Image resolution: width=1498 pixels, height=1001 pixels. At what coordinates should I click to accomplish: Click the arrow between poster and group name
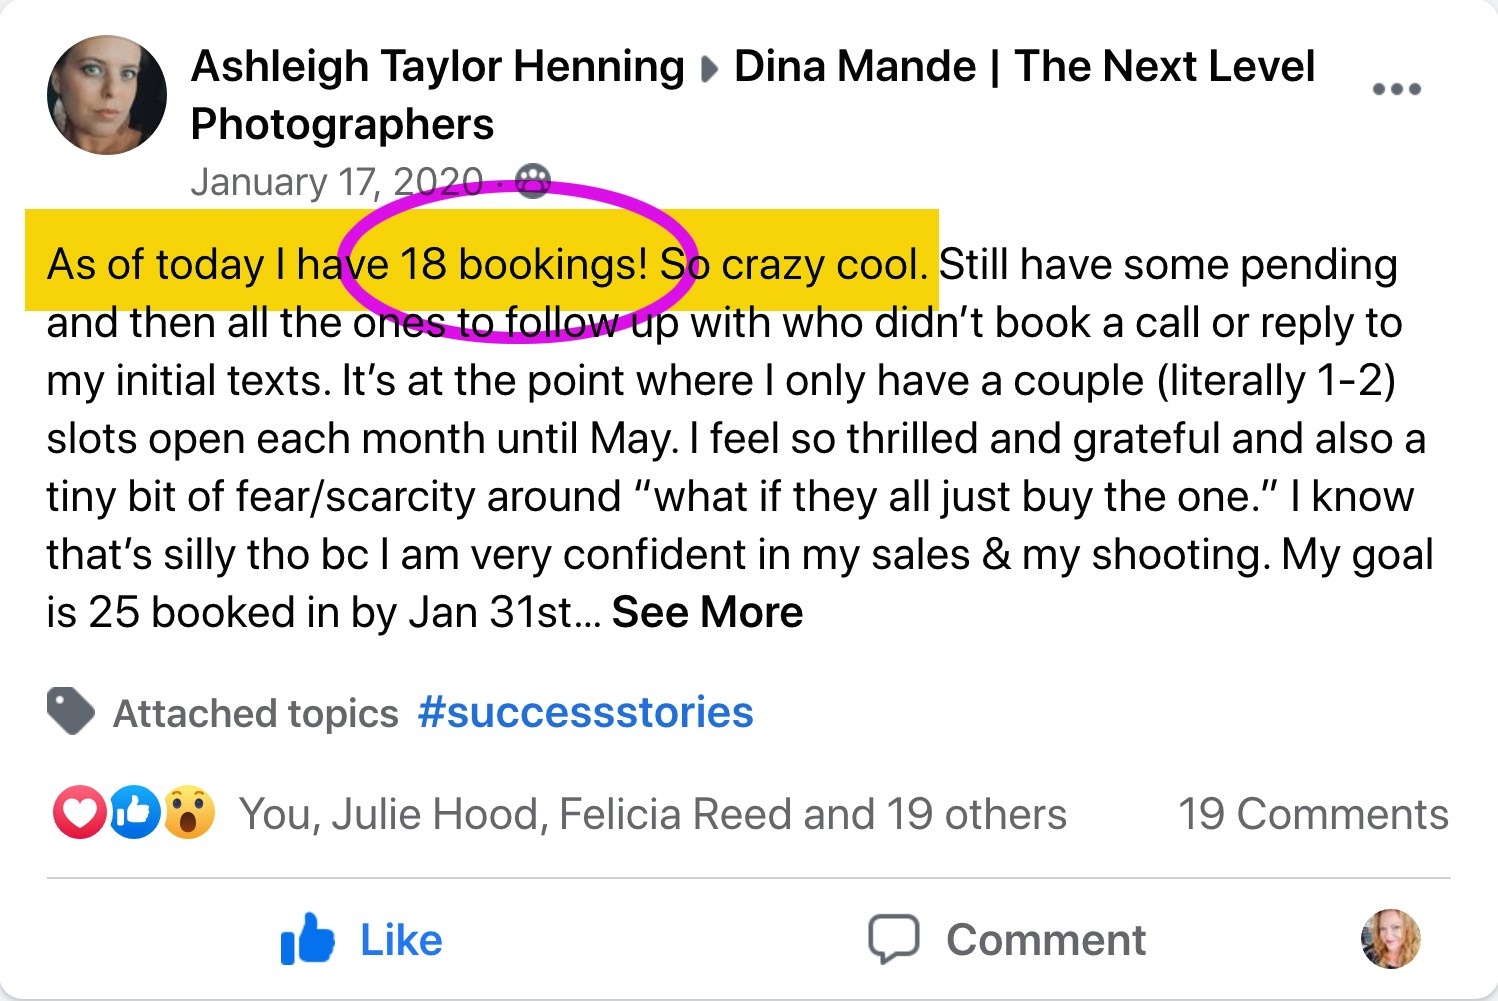709,69
